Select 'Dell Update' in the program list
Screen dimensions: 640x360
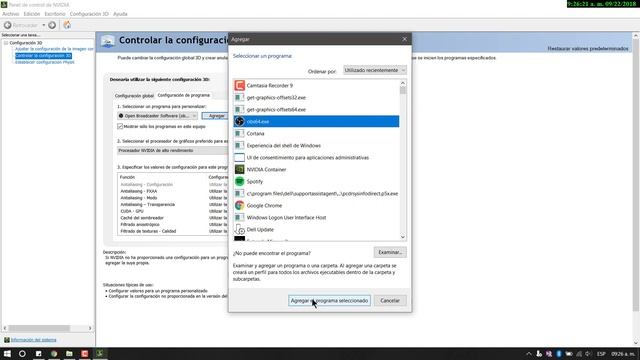(316, 229)
